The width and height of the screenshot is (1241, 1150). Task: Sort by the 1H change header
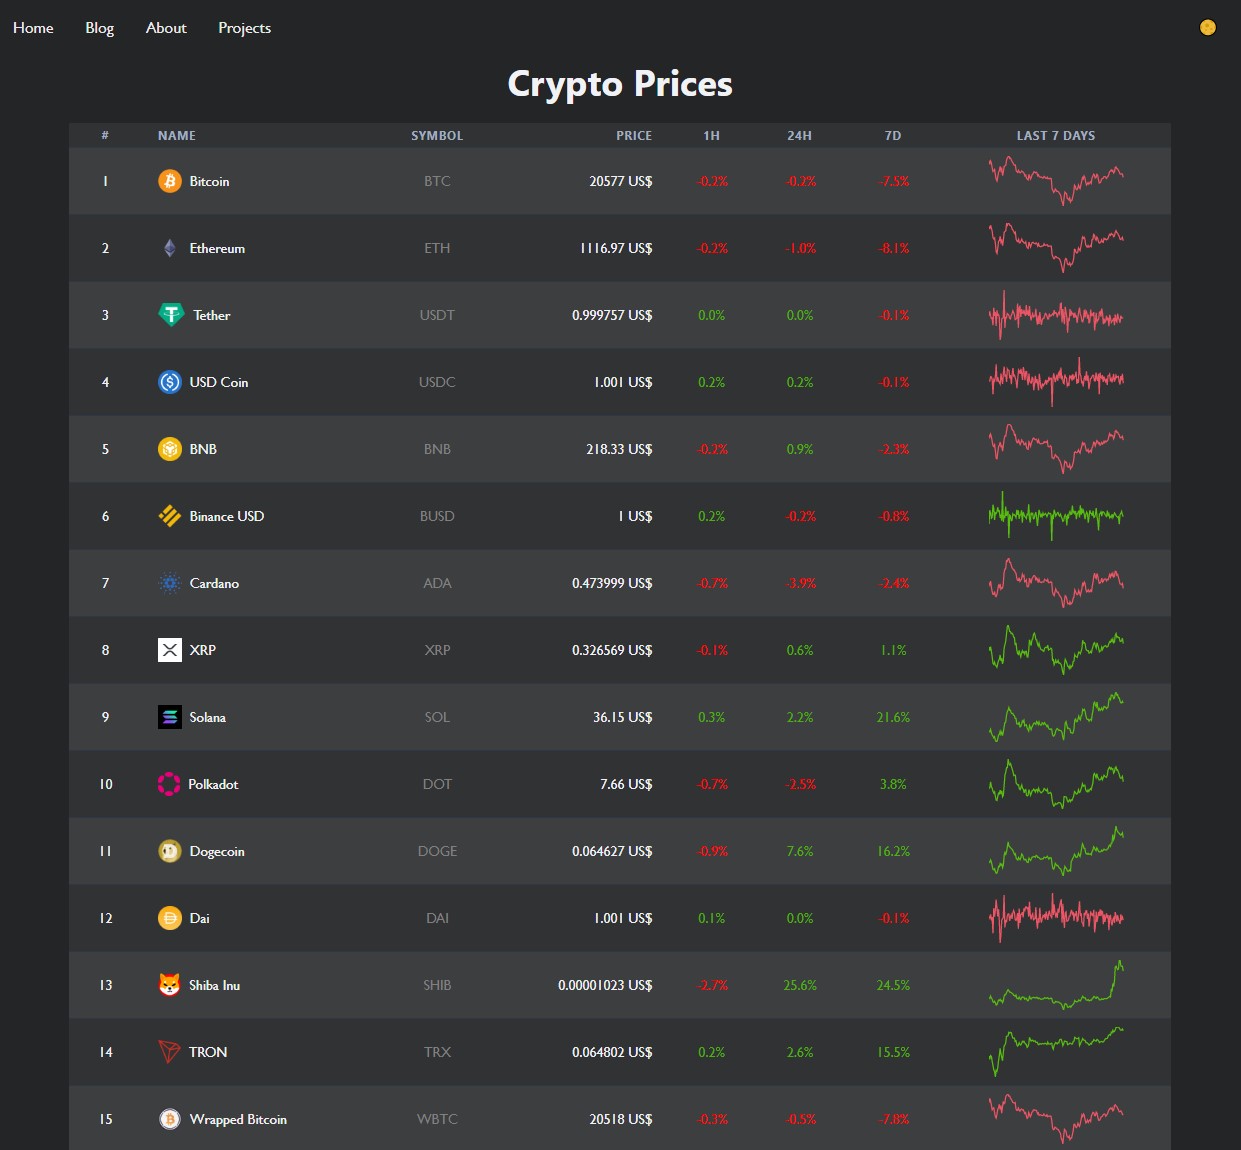coord(711,136)
